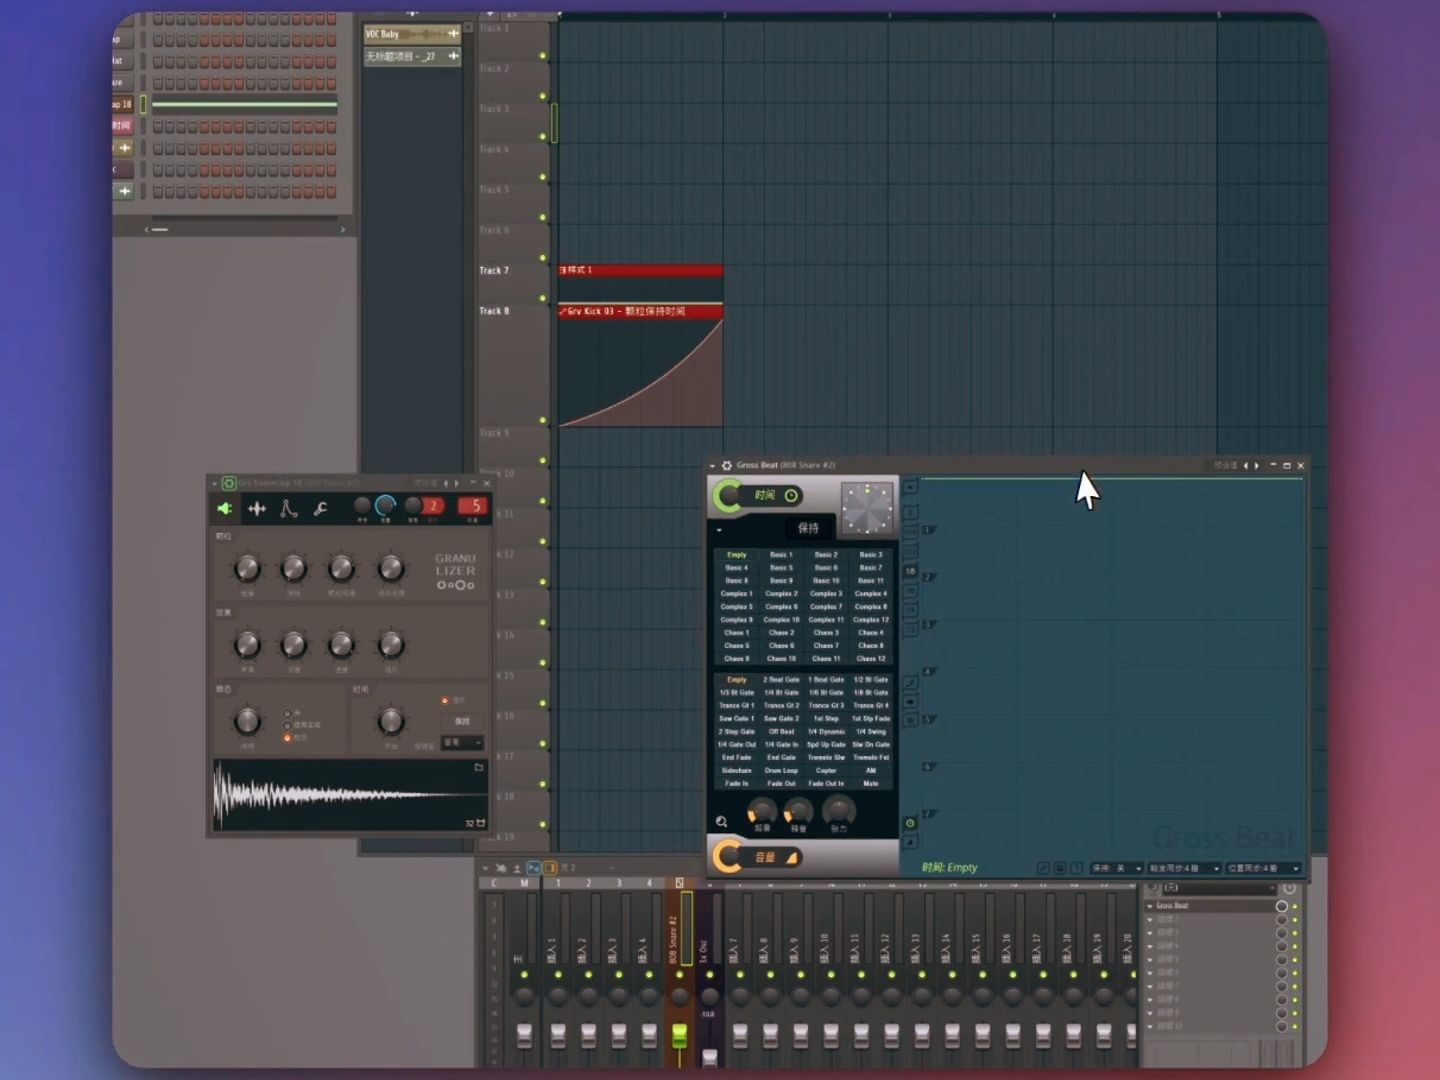Open the Granulizer wrench settings tab

pyautogui.click(x=321, y=509)
